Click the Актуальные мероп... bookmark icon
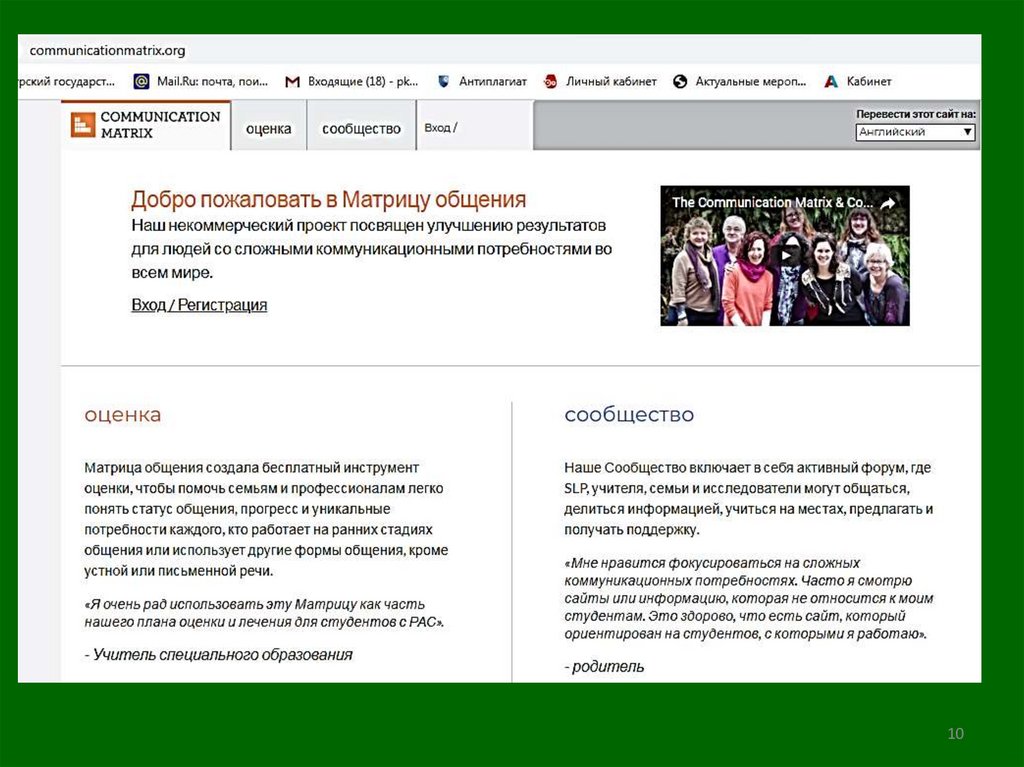 point(681,82)
